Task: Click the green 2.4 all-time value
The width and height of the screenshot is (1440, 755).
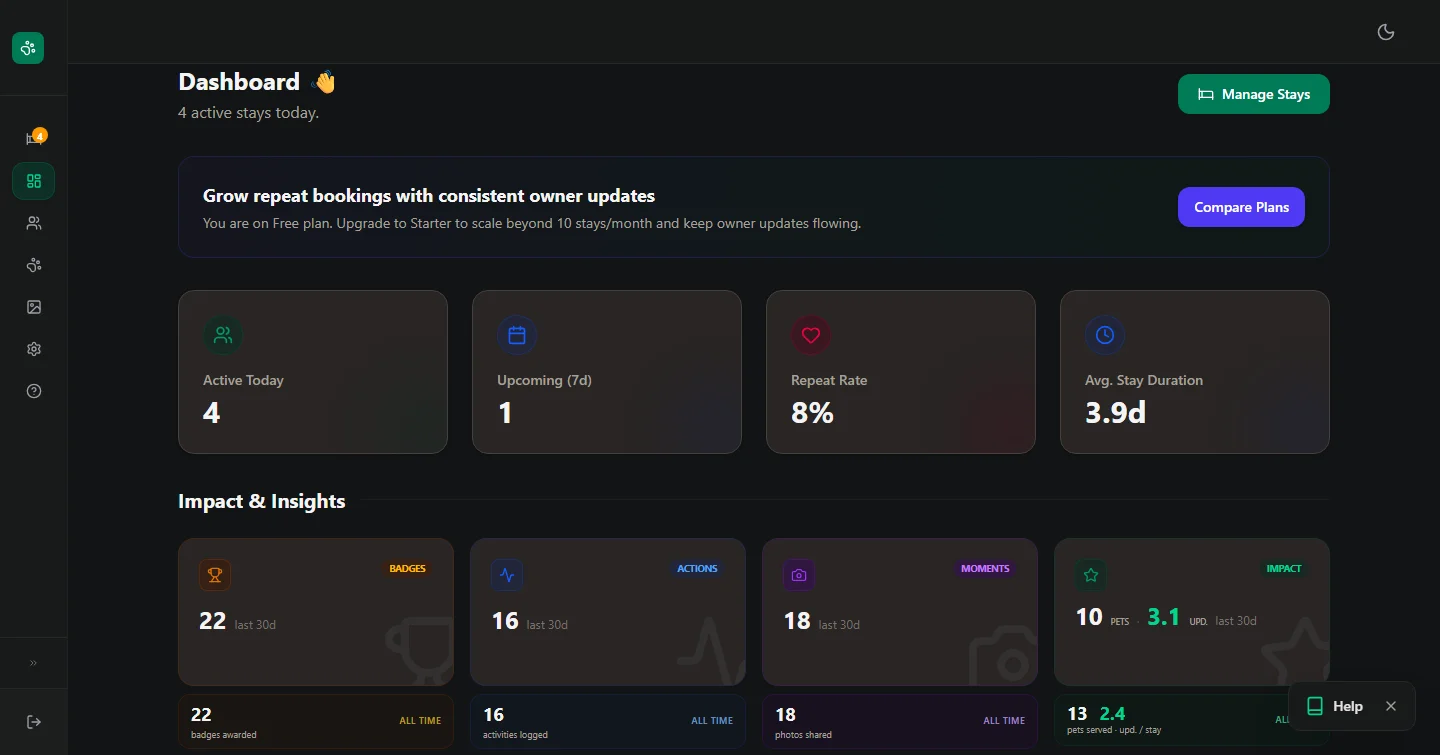Action: pos(1112,713)
